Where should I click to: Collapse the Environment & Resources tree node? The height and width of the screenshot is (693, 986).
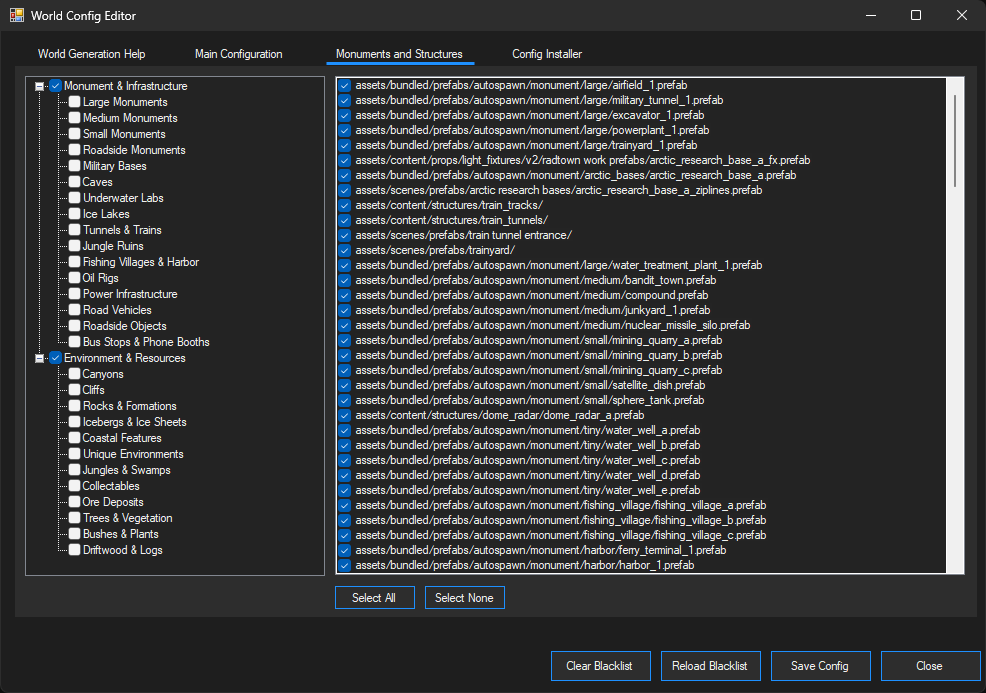click(x=38, y=357)
